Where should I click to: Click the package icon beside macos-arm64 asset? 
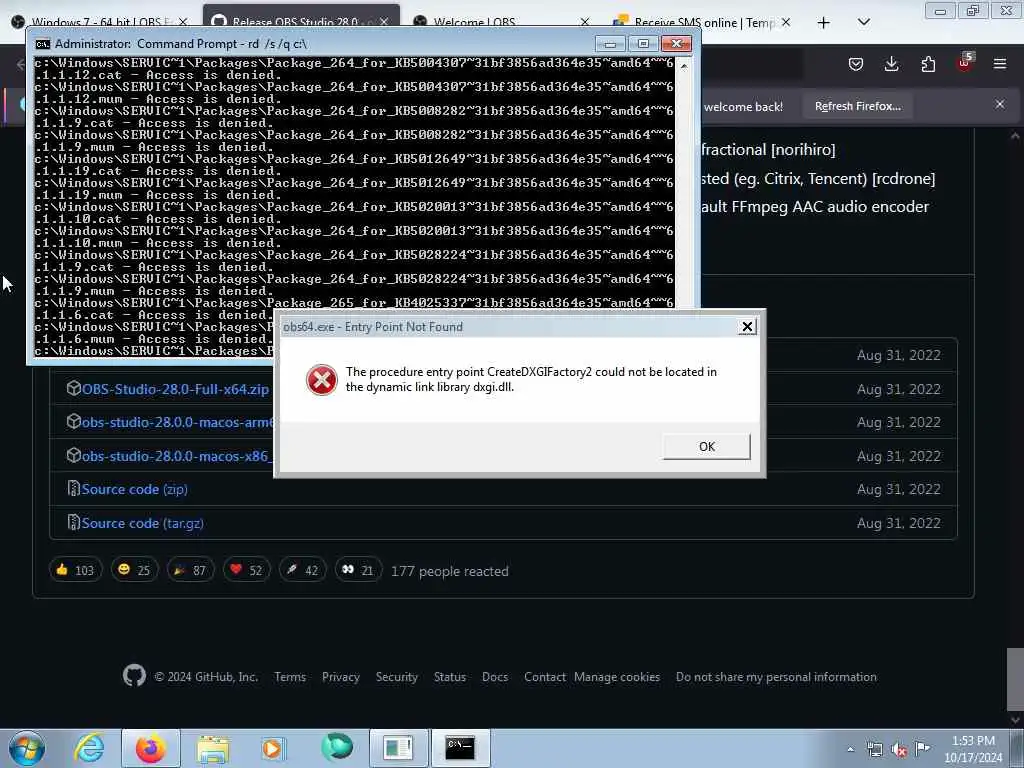74,421
